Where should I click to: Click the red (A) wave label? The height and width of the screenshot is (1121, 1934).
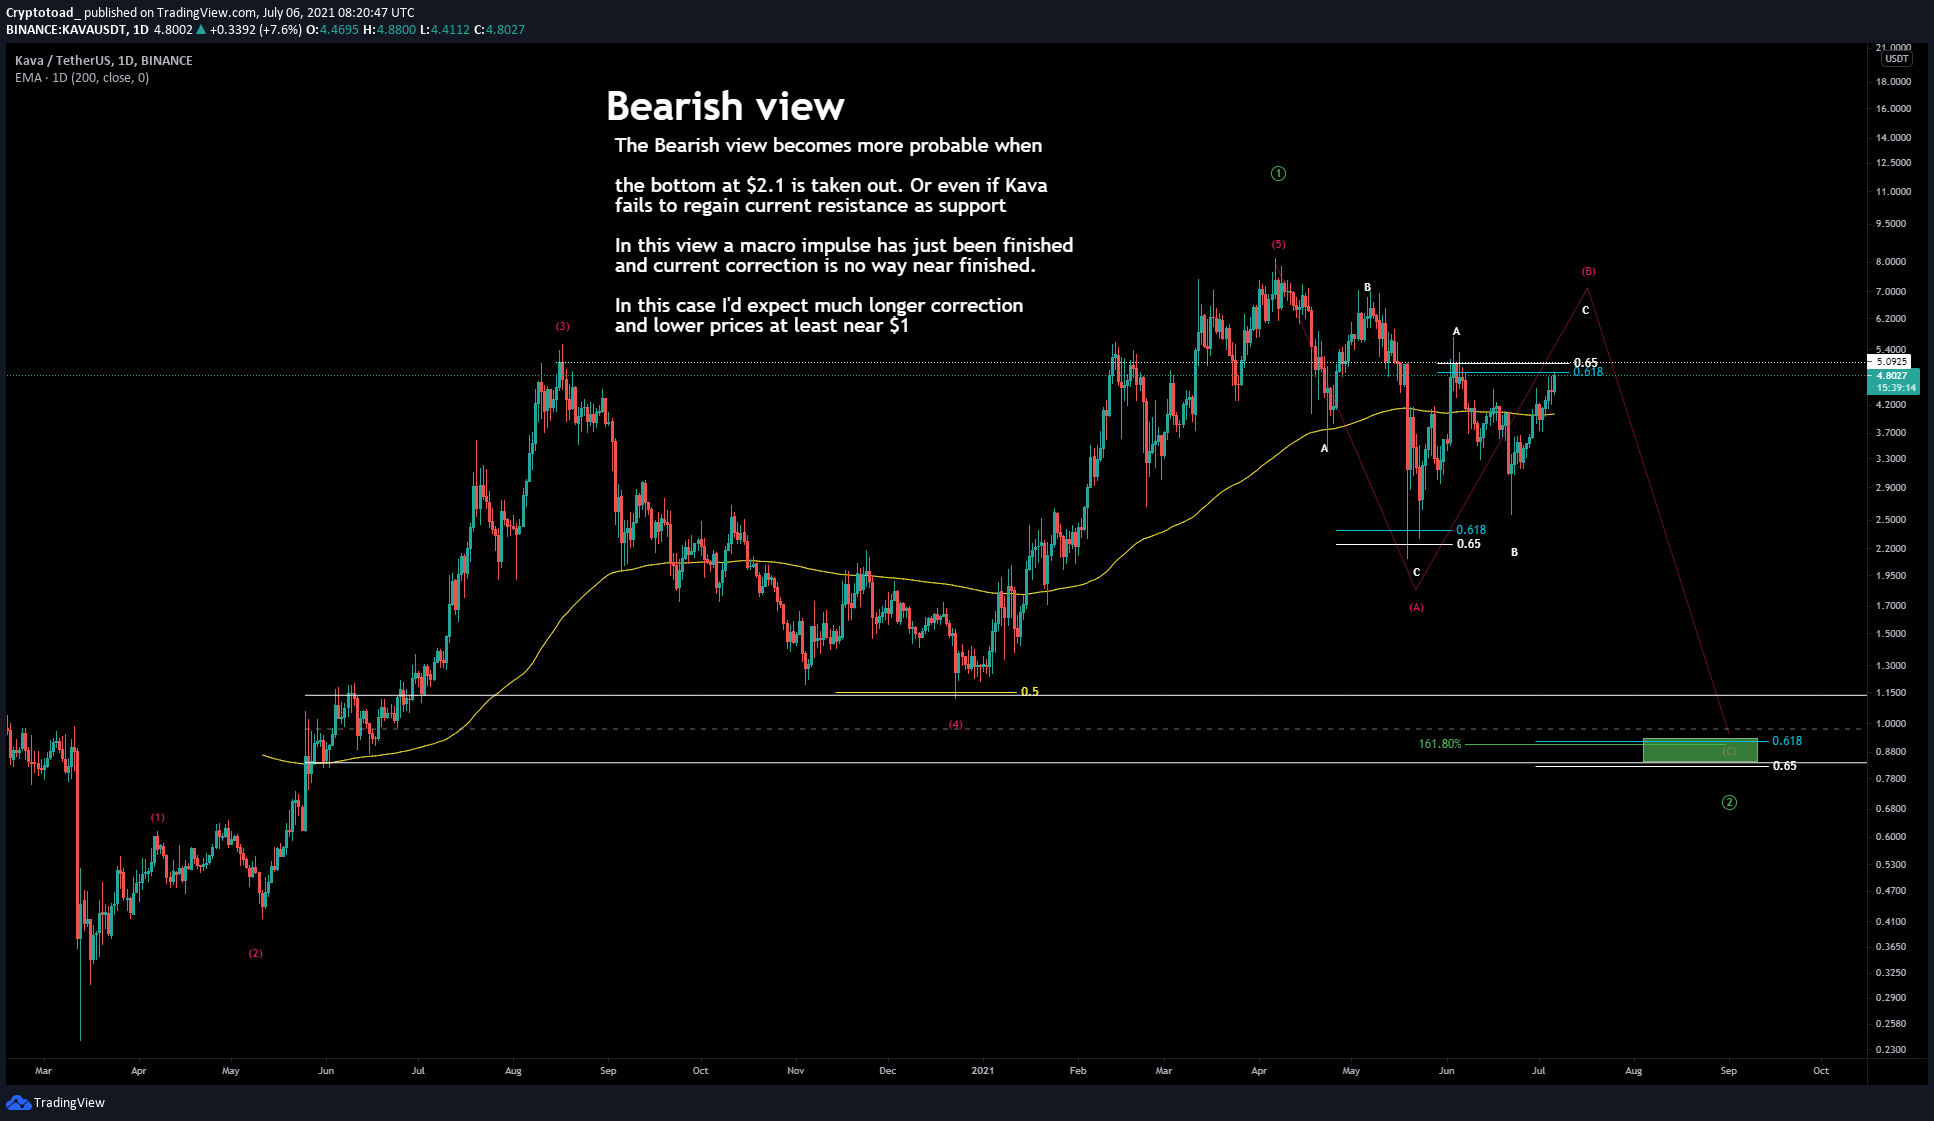click(x=1416, y=607)
